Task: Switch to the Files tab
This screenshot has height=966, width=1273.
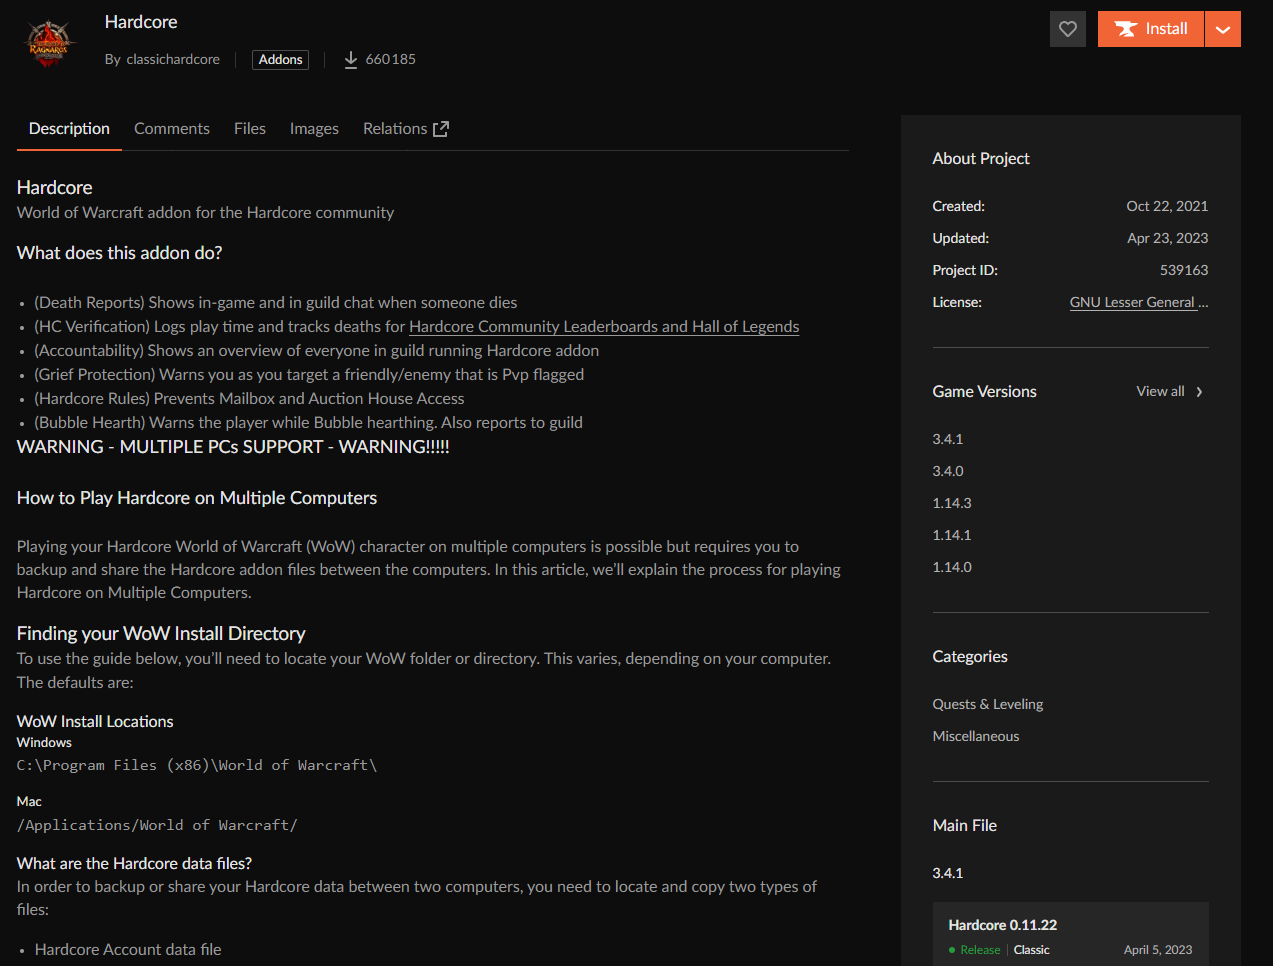Action: [250, 129]
